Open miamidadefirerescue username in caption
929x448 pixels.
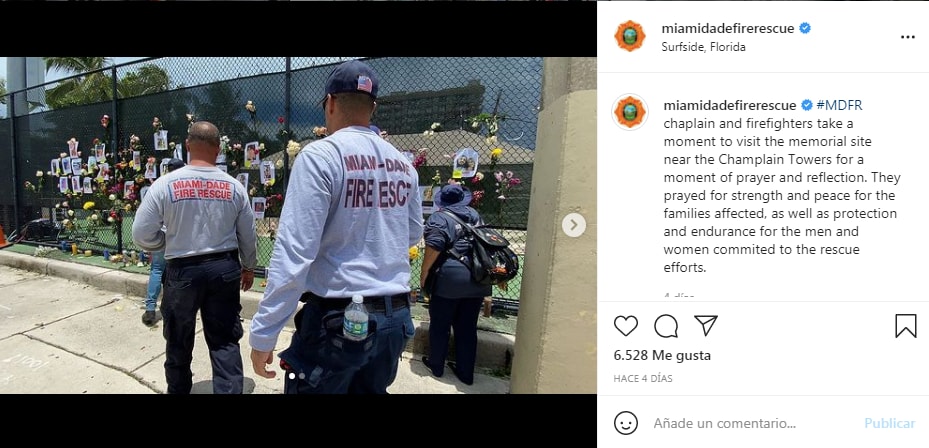(x=730, y=105)
